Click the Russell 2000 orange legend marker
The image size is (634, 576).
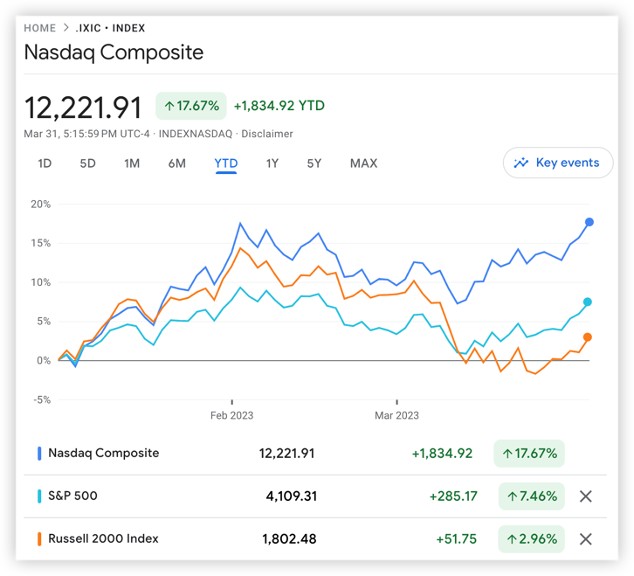[x=38, y=539]
